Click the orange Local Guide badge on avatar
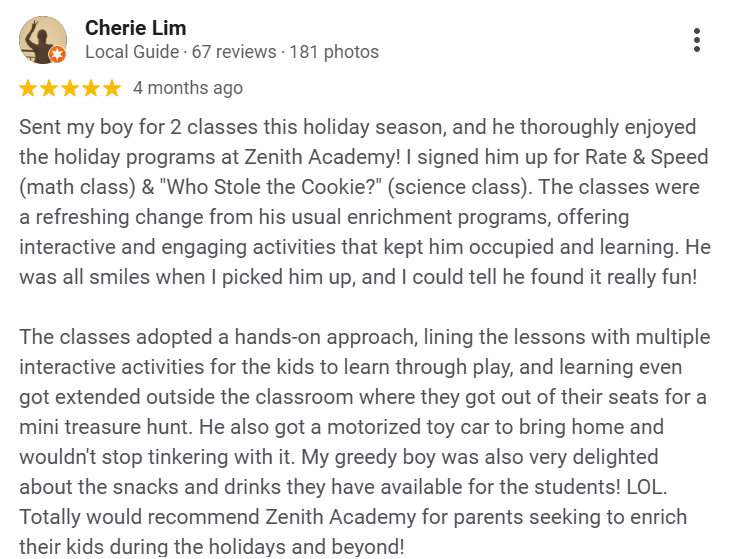Viewport: 741px width, 559px height. 58,54
